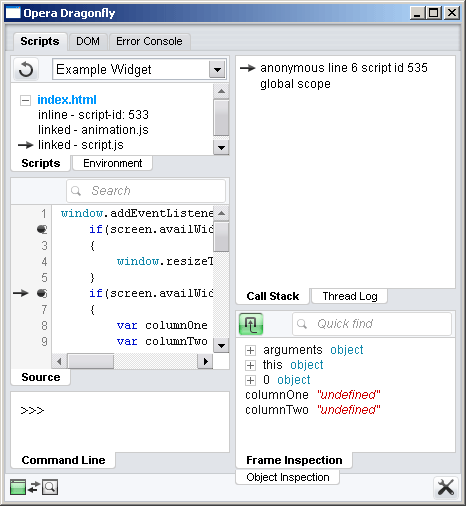Switch to the DOM tab
The image size is (466, 506).
click(x=88, y=41)
